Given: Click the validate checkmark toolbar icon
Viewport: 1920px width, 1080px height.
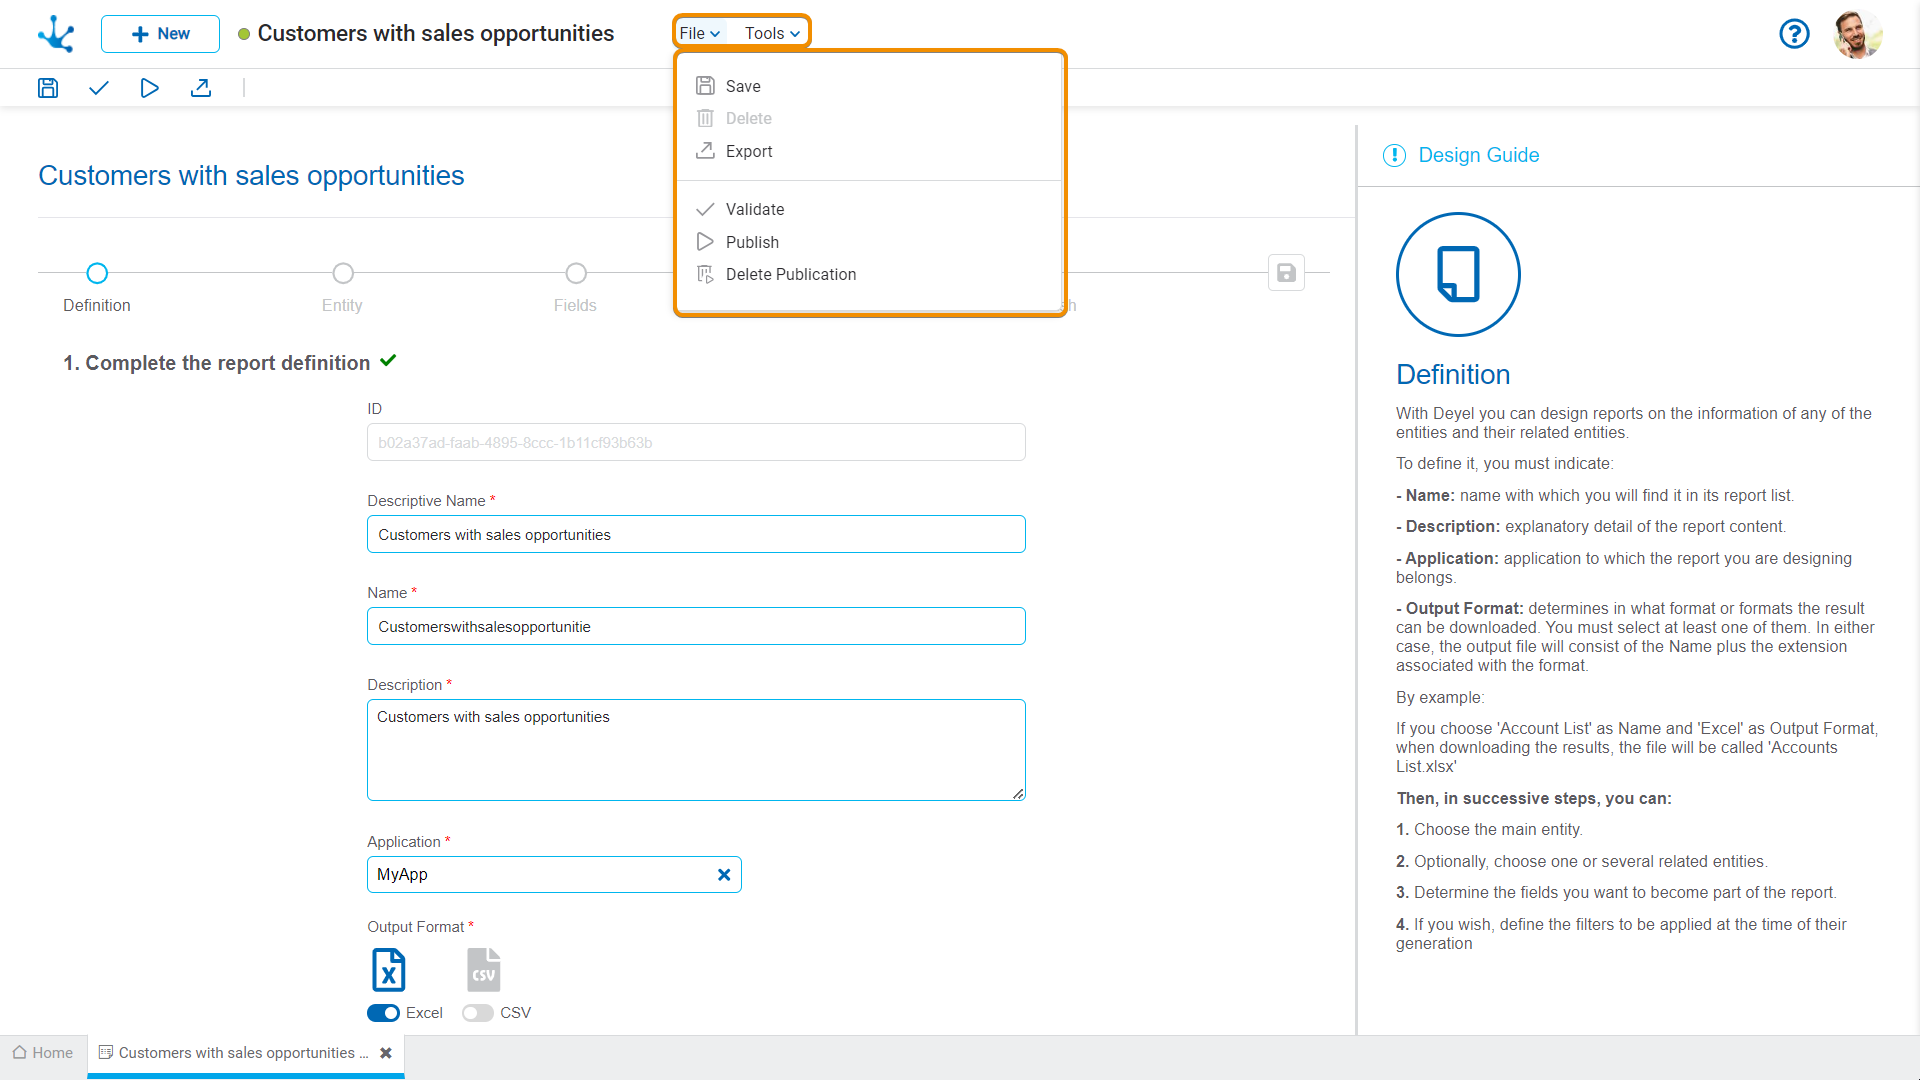Looking at the screenshot, I should pos(98,88).
